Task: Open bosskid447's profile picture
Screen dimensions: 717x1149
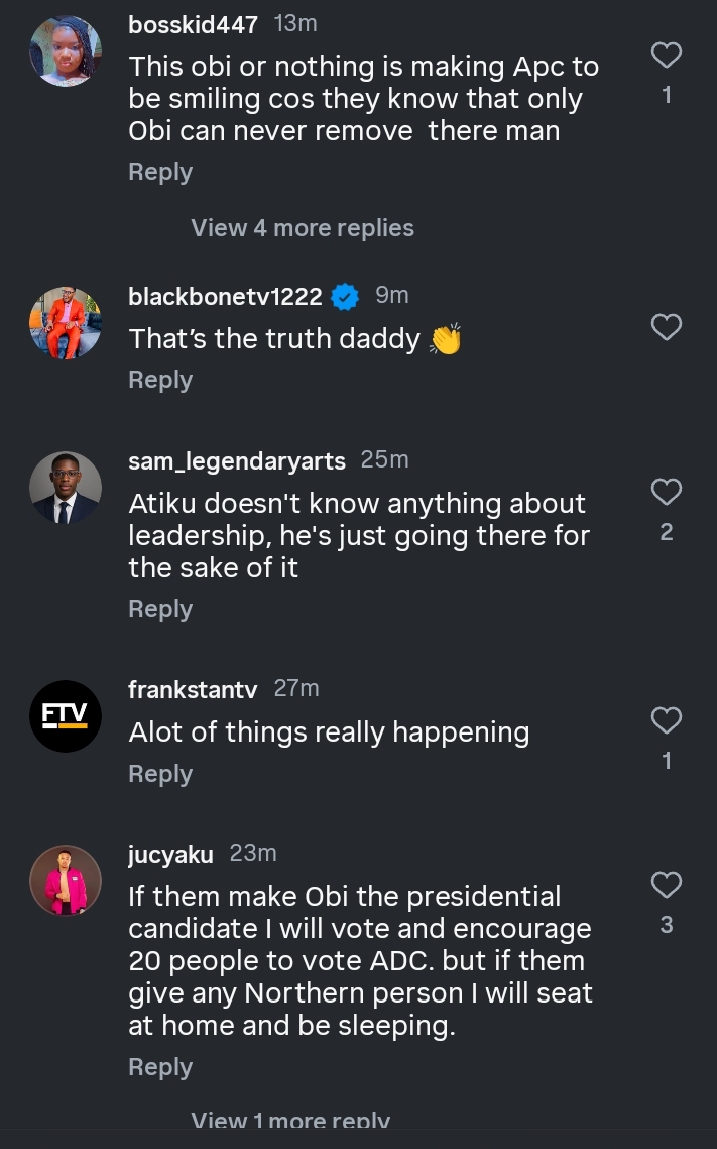Action: [x=65, y=51]
